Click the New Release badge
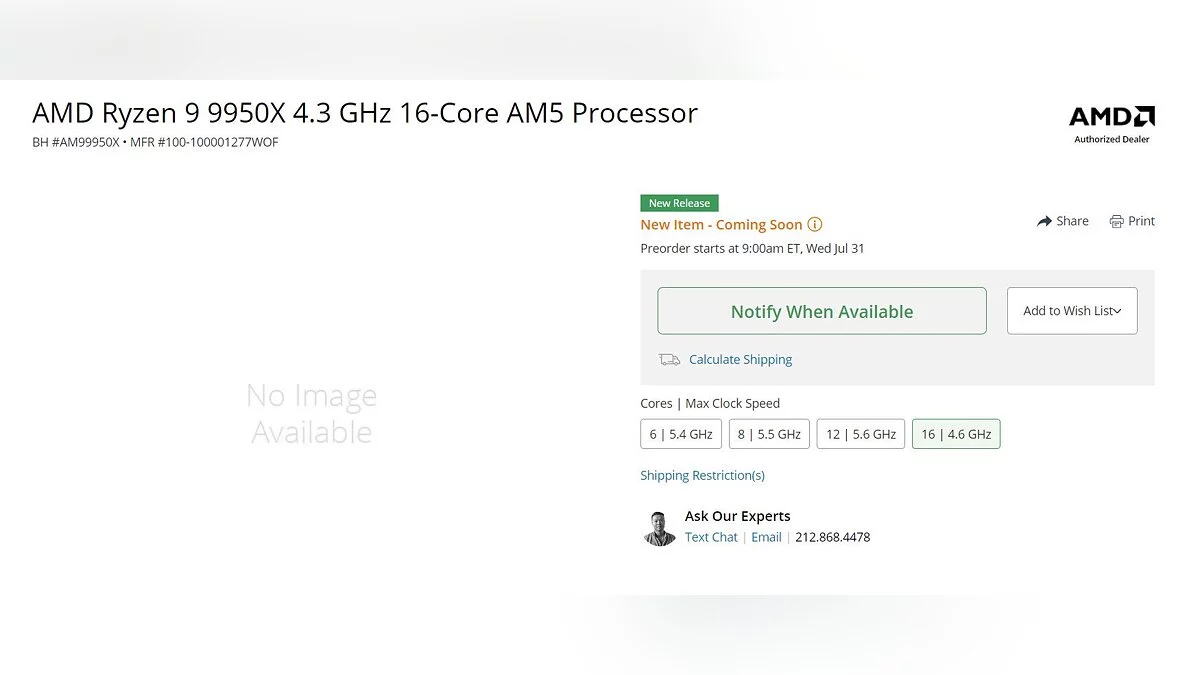Viewport: 1200px width, 675px height. [679, 203]
